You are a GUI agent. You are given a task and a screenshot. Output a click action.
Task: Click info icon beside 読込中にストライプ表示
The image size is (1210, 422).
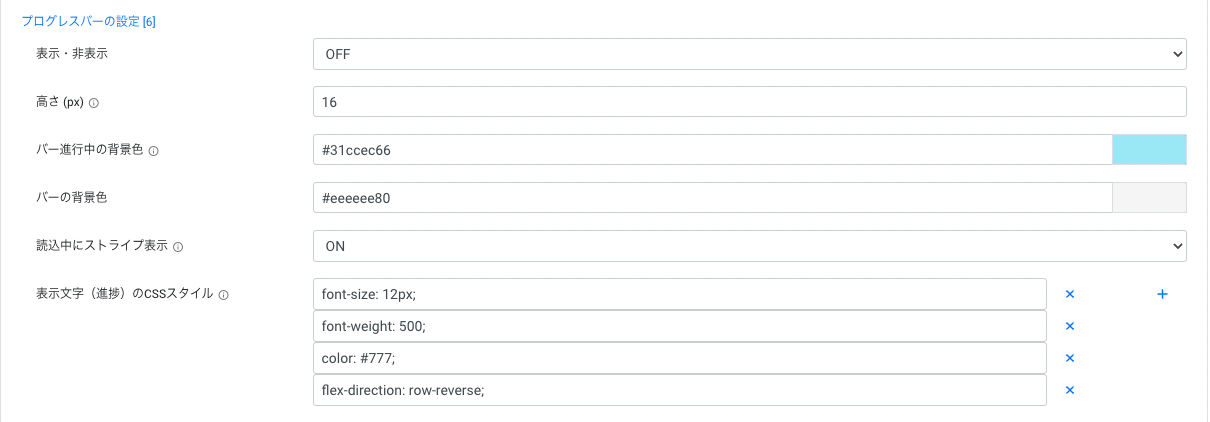177,246
